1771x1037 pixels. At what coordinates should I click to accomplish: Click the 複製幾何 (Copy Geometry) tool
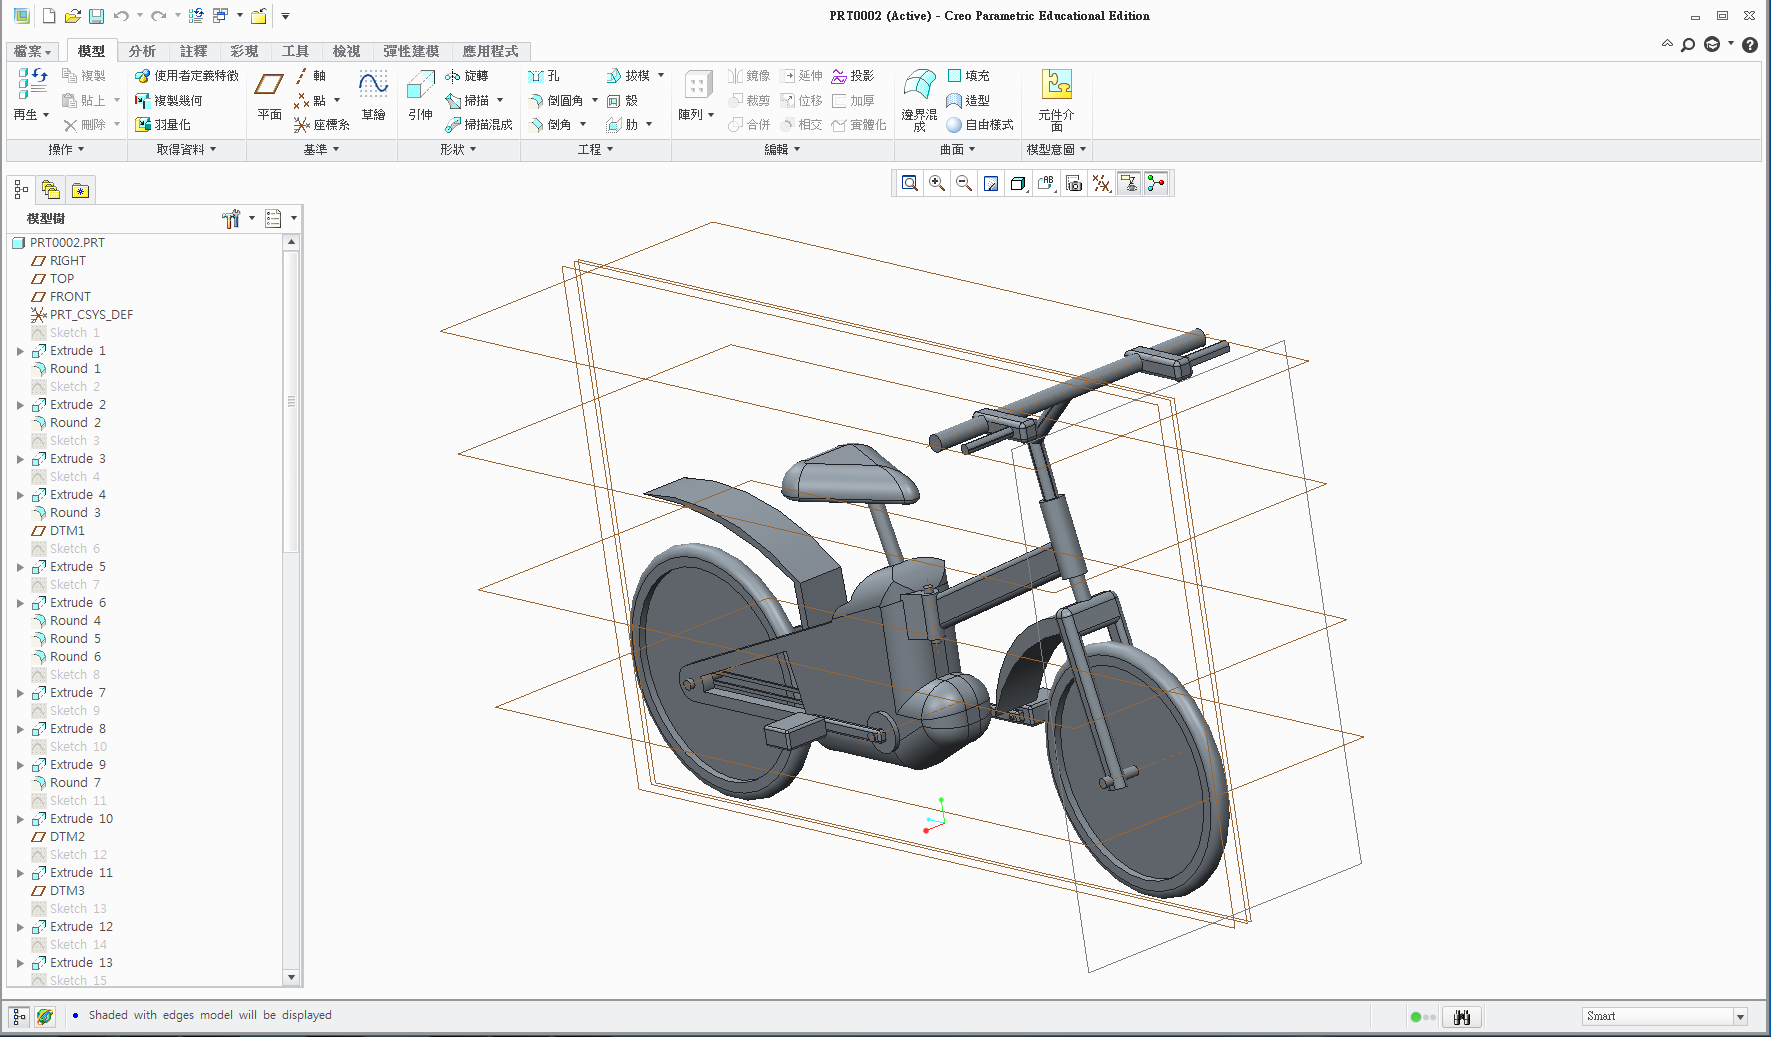click(x=169, y=100)
